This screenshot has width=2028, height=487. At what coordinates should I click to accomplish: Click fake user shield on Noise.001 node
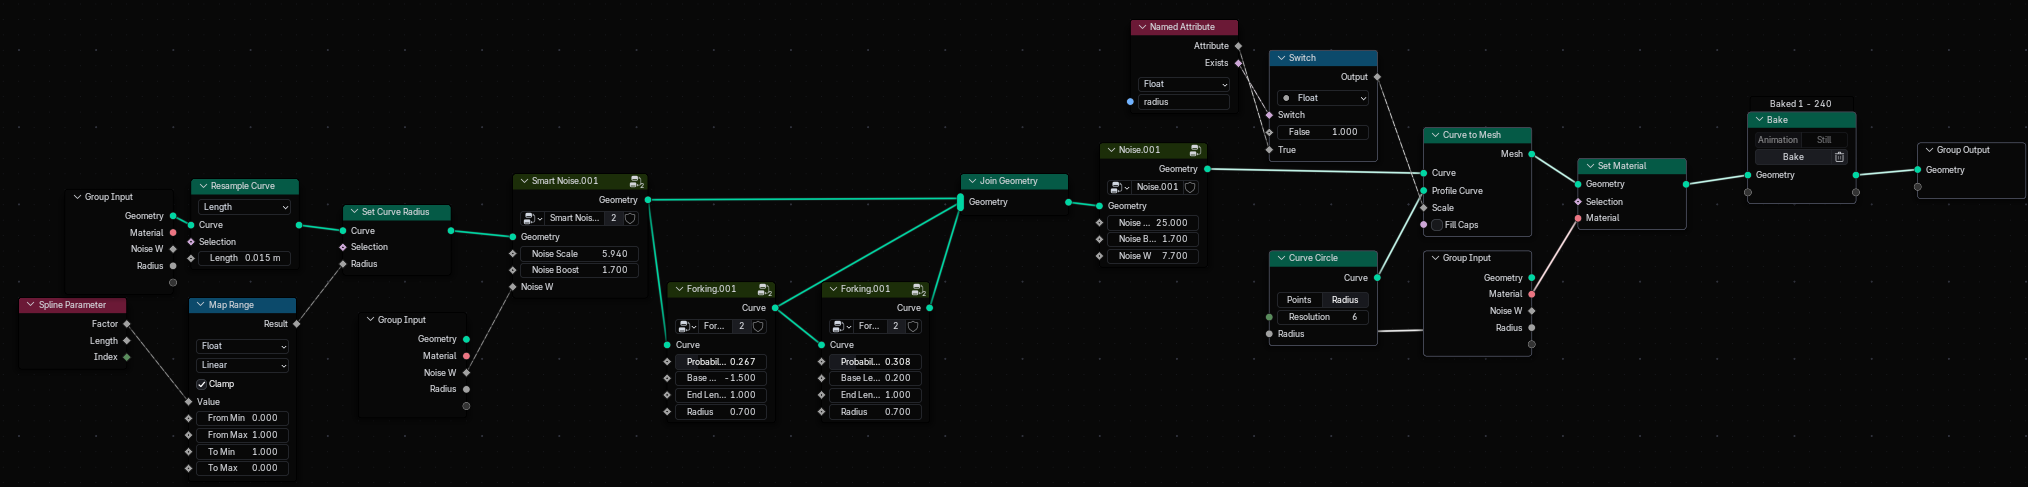tap(1190, 187)
